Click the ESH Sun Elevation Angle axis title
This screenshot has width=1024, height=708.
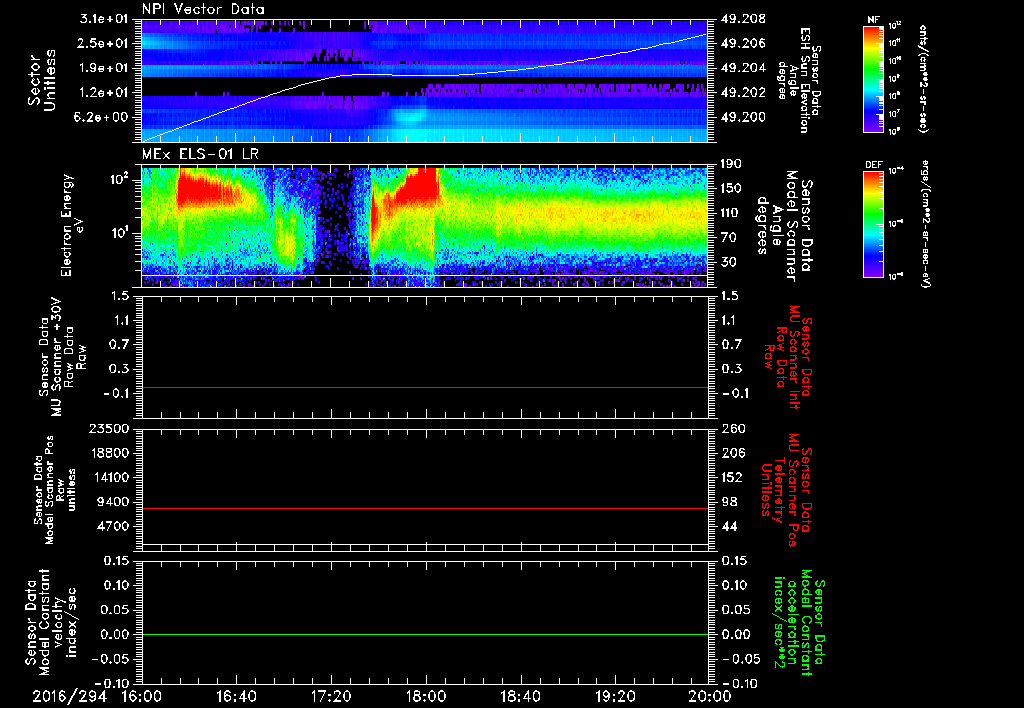click(798, 80)
